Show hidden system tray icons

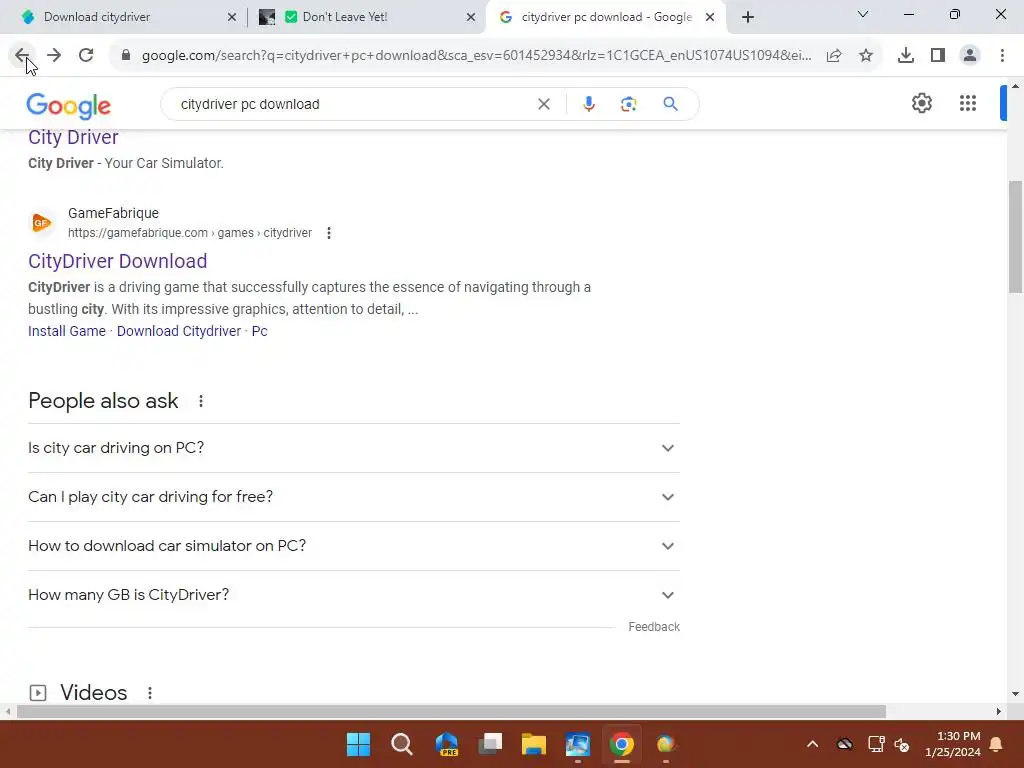point(812,744)
